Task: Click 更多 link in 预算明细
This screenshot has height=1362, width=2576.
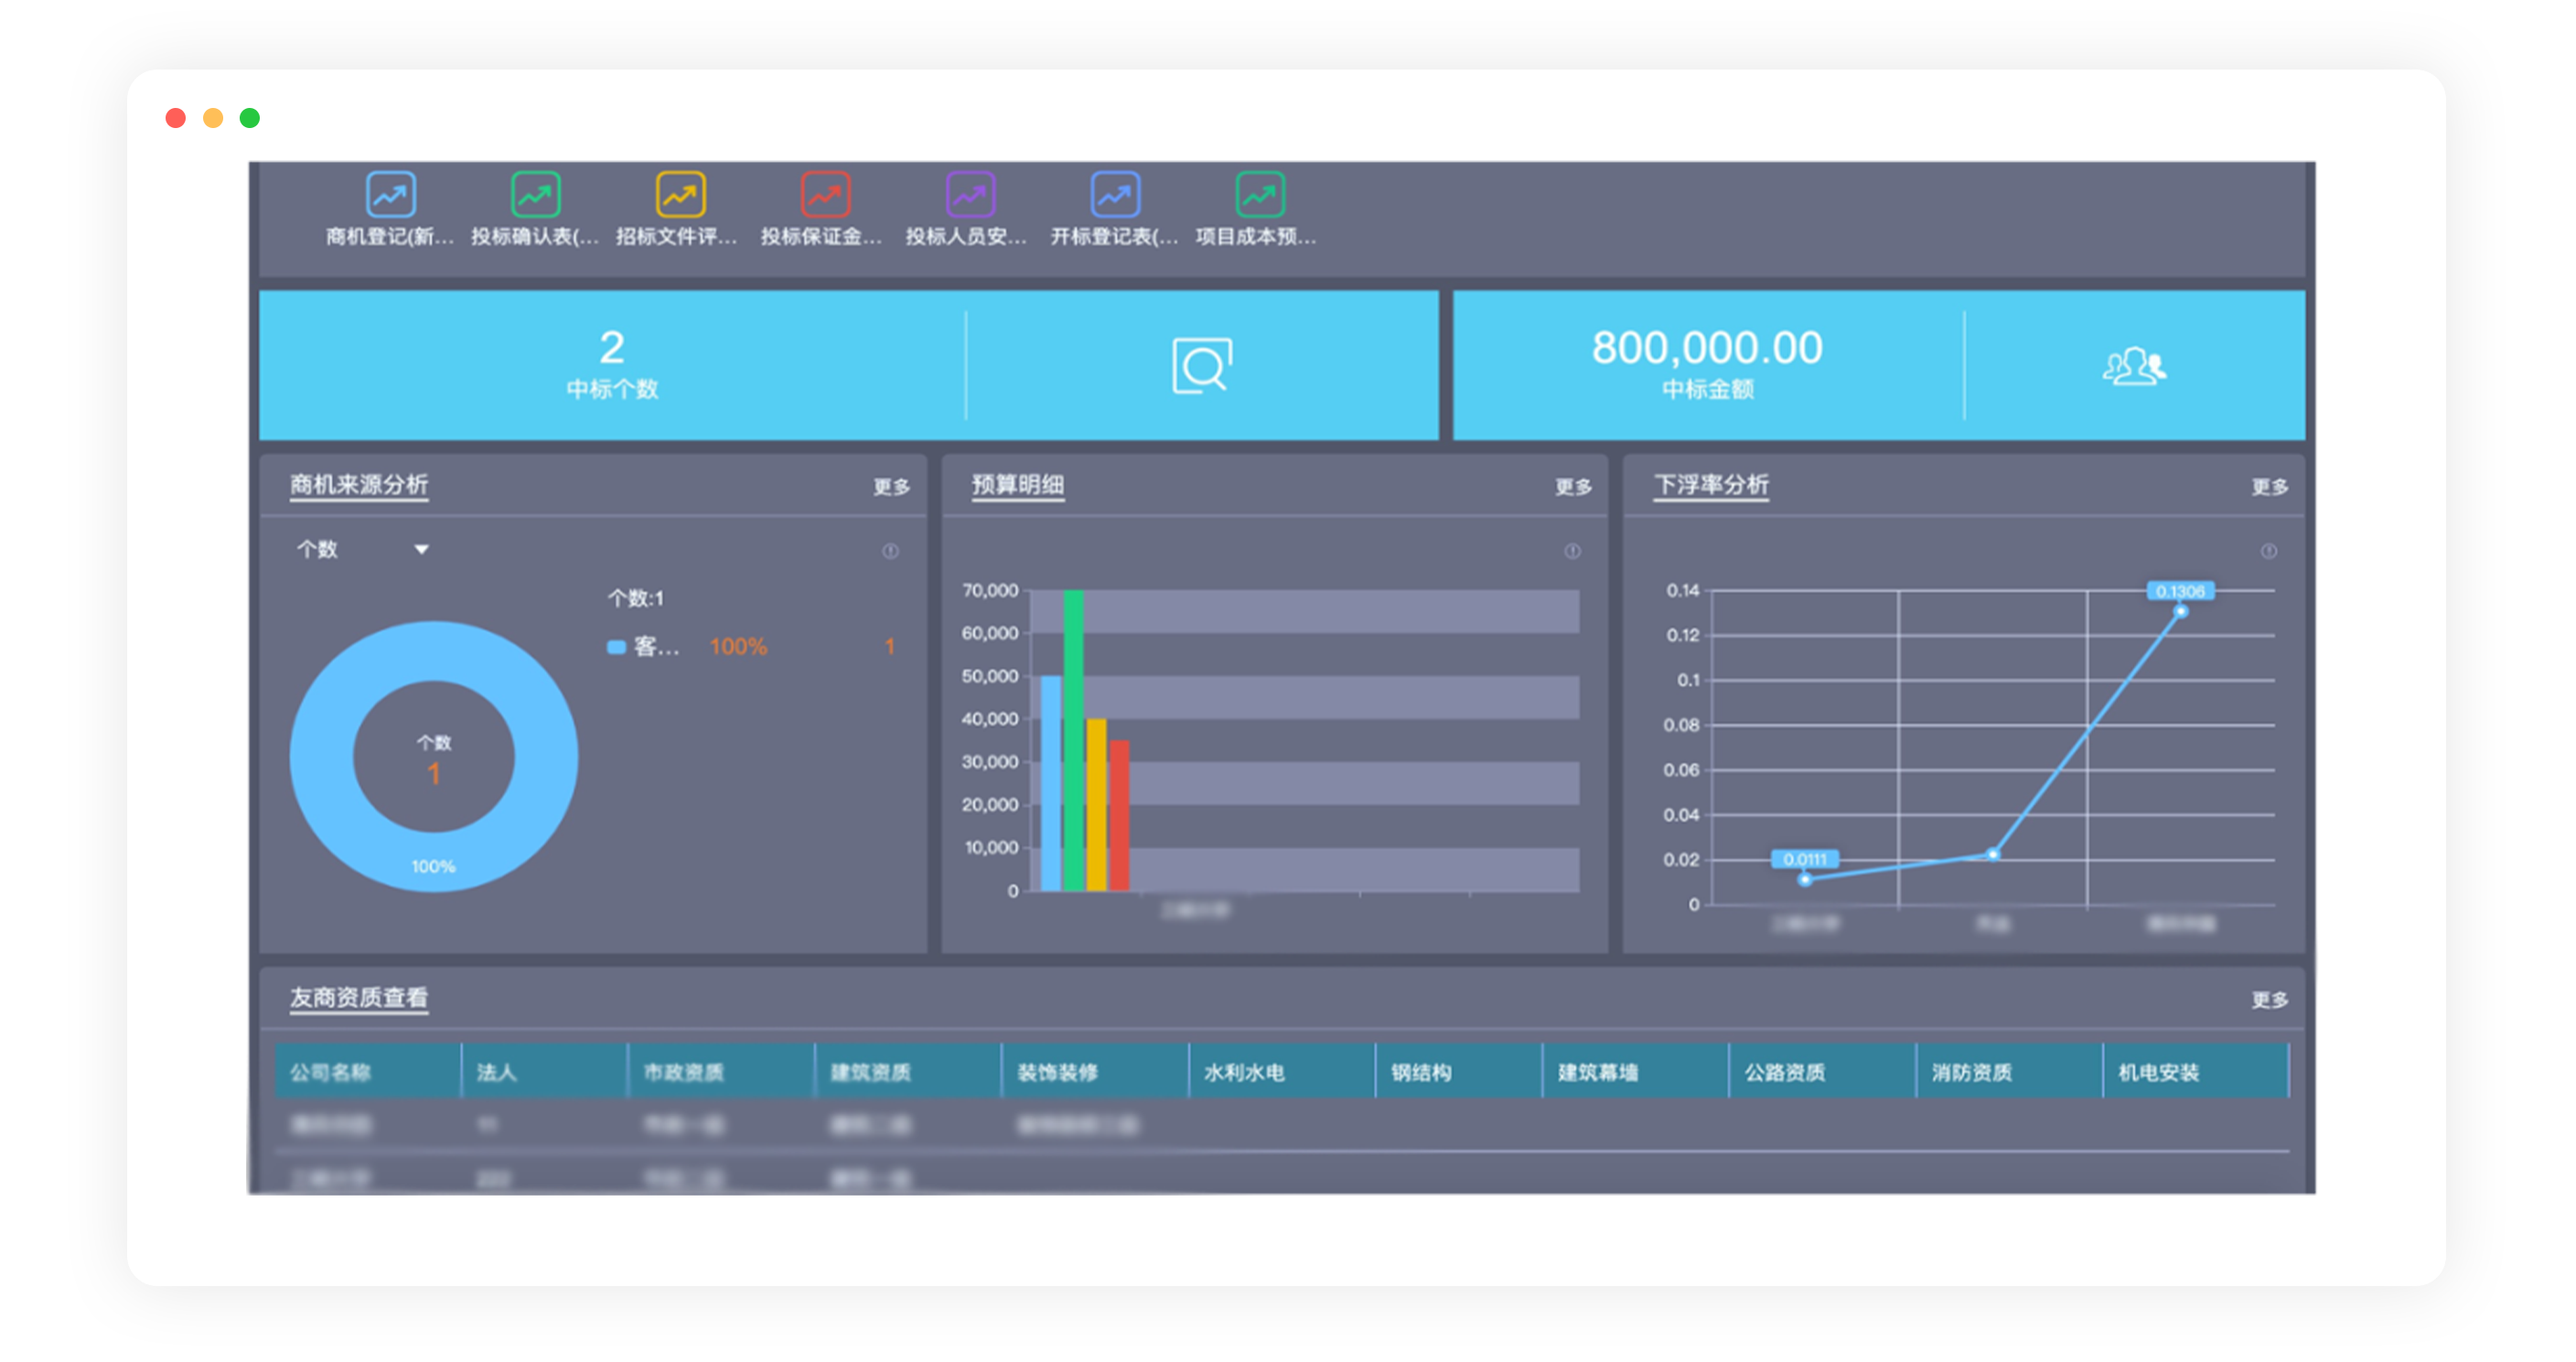Action: pyautogui.click(x=1573, y=487)
